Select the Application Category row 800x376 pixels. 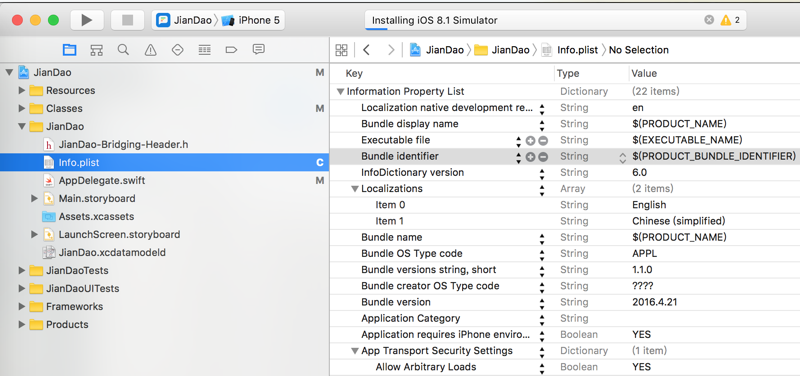tap(565, 319)
